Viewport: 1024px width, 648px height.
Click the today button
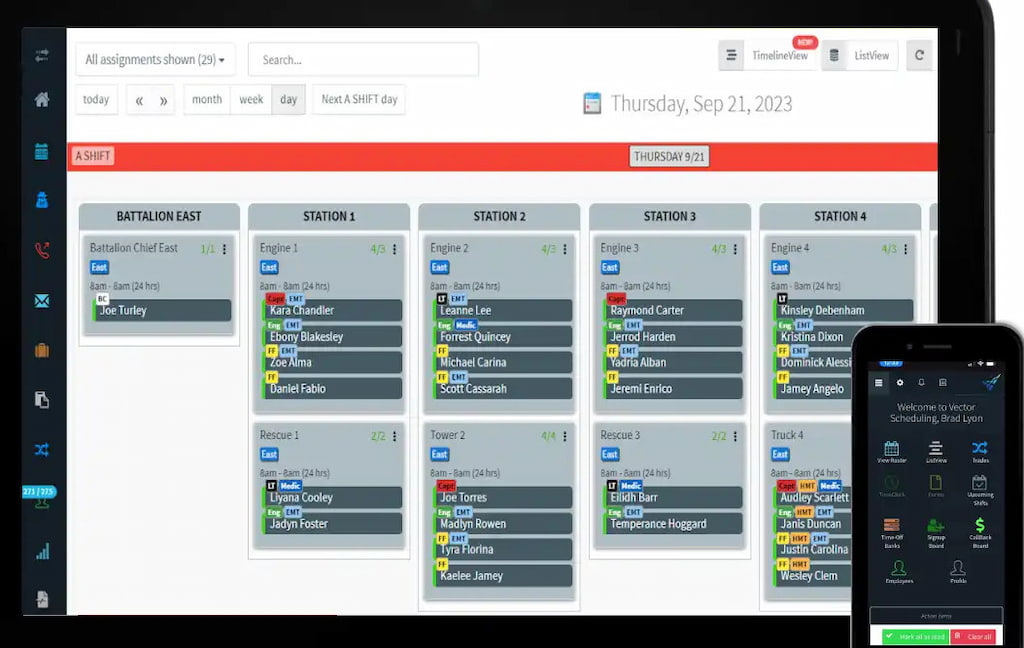tap(96, 99)
